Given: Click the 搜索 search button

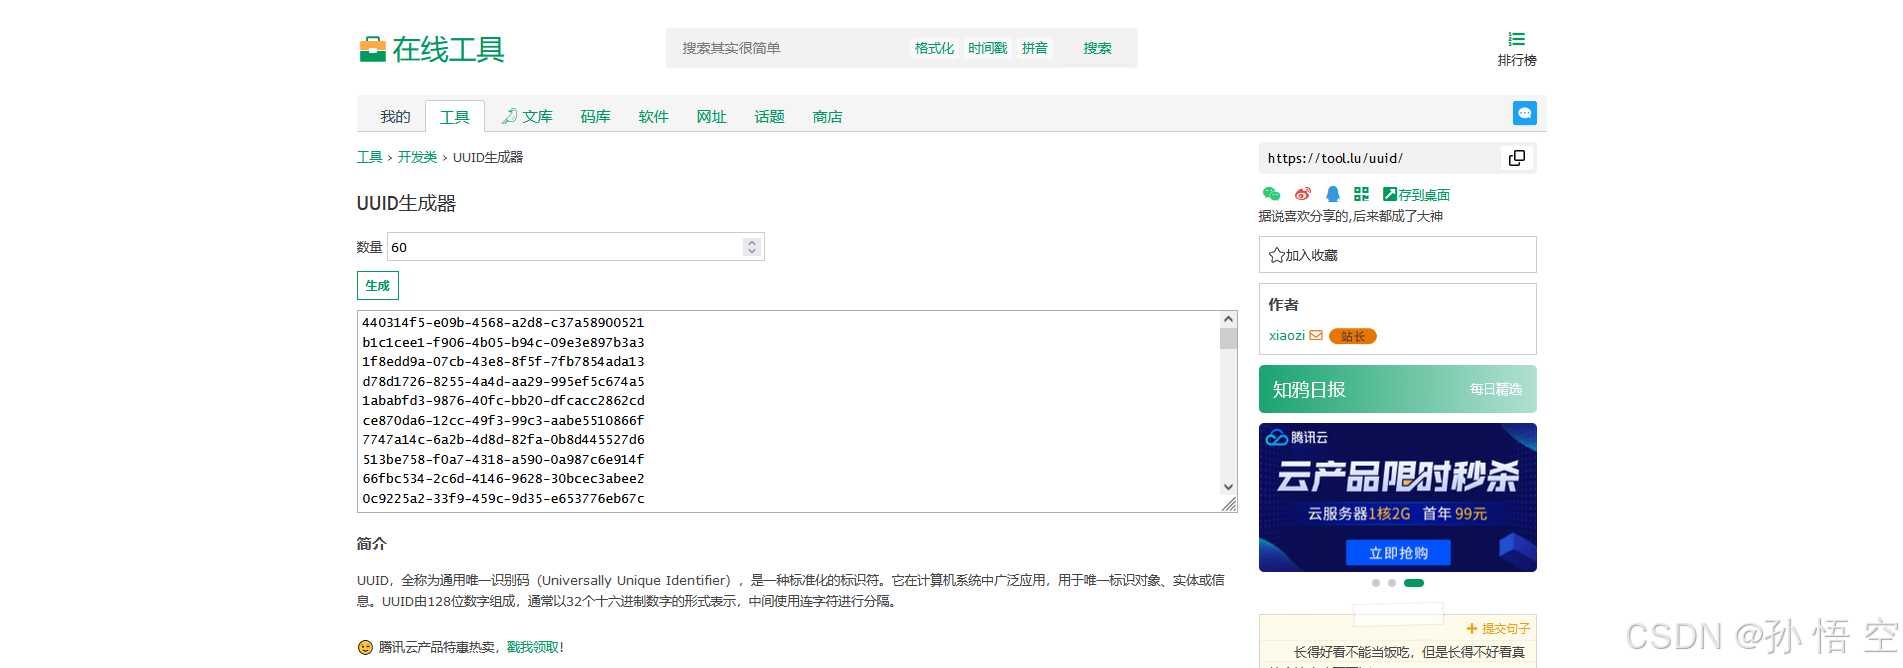Looking at the screenshot, I should click(1097, 48).
